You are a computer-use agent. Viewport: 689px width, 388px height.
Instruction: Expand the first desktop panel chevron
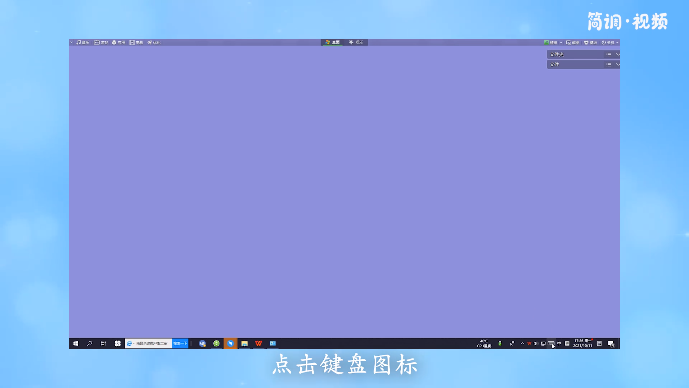617,54
